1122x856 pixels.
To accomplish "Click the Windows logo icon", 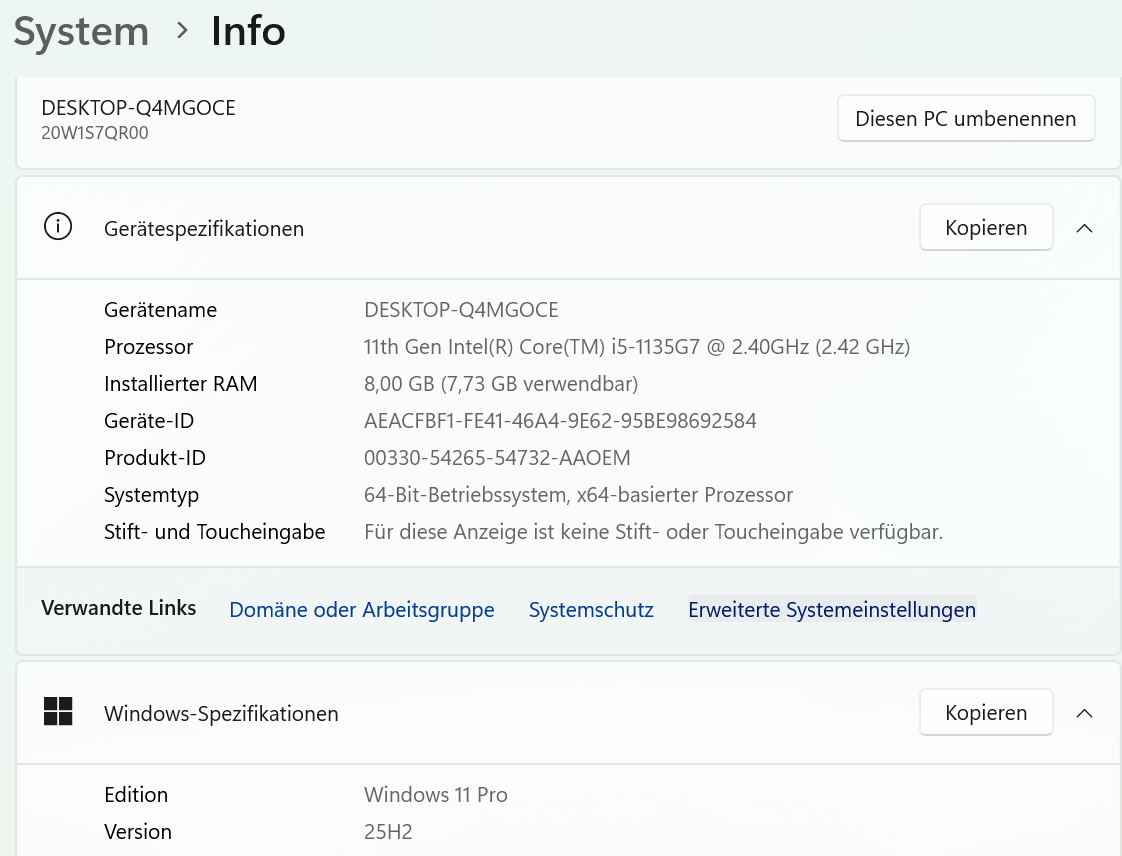I will [58, 711].
